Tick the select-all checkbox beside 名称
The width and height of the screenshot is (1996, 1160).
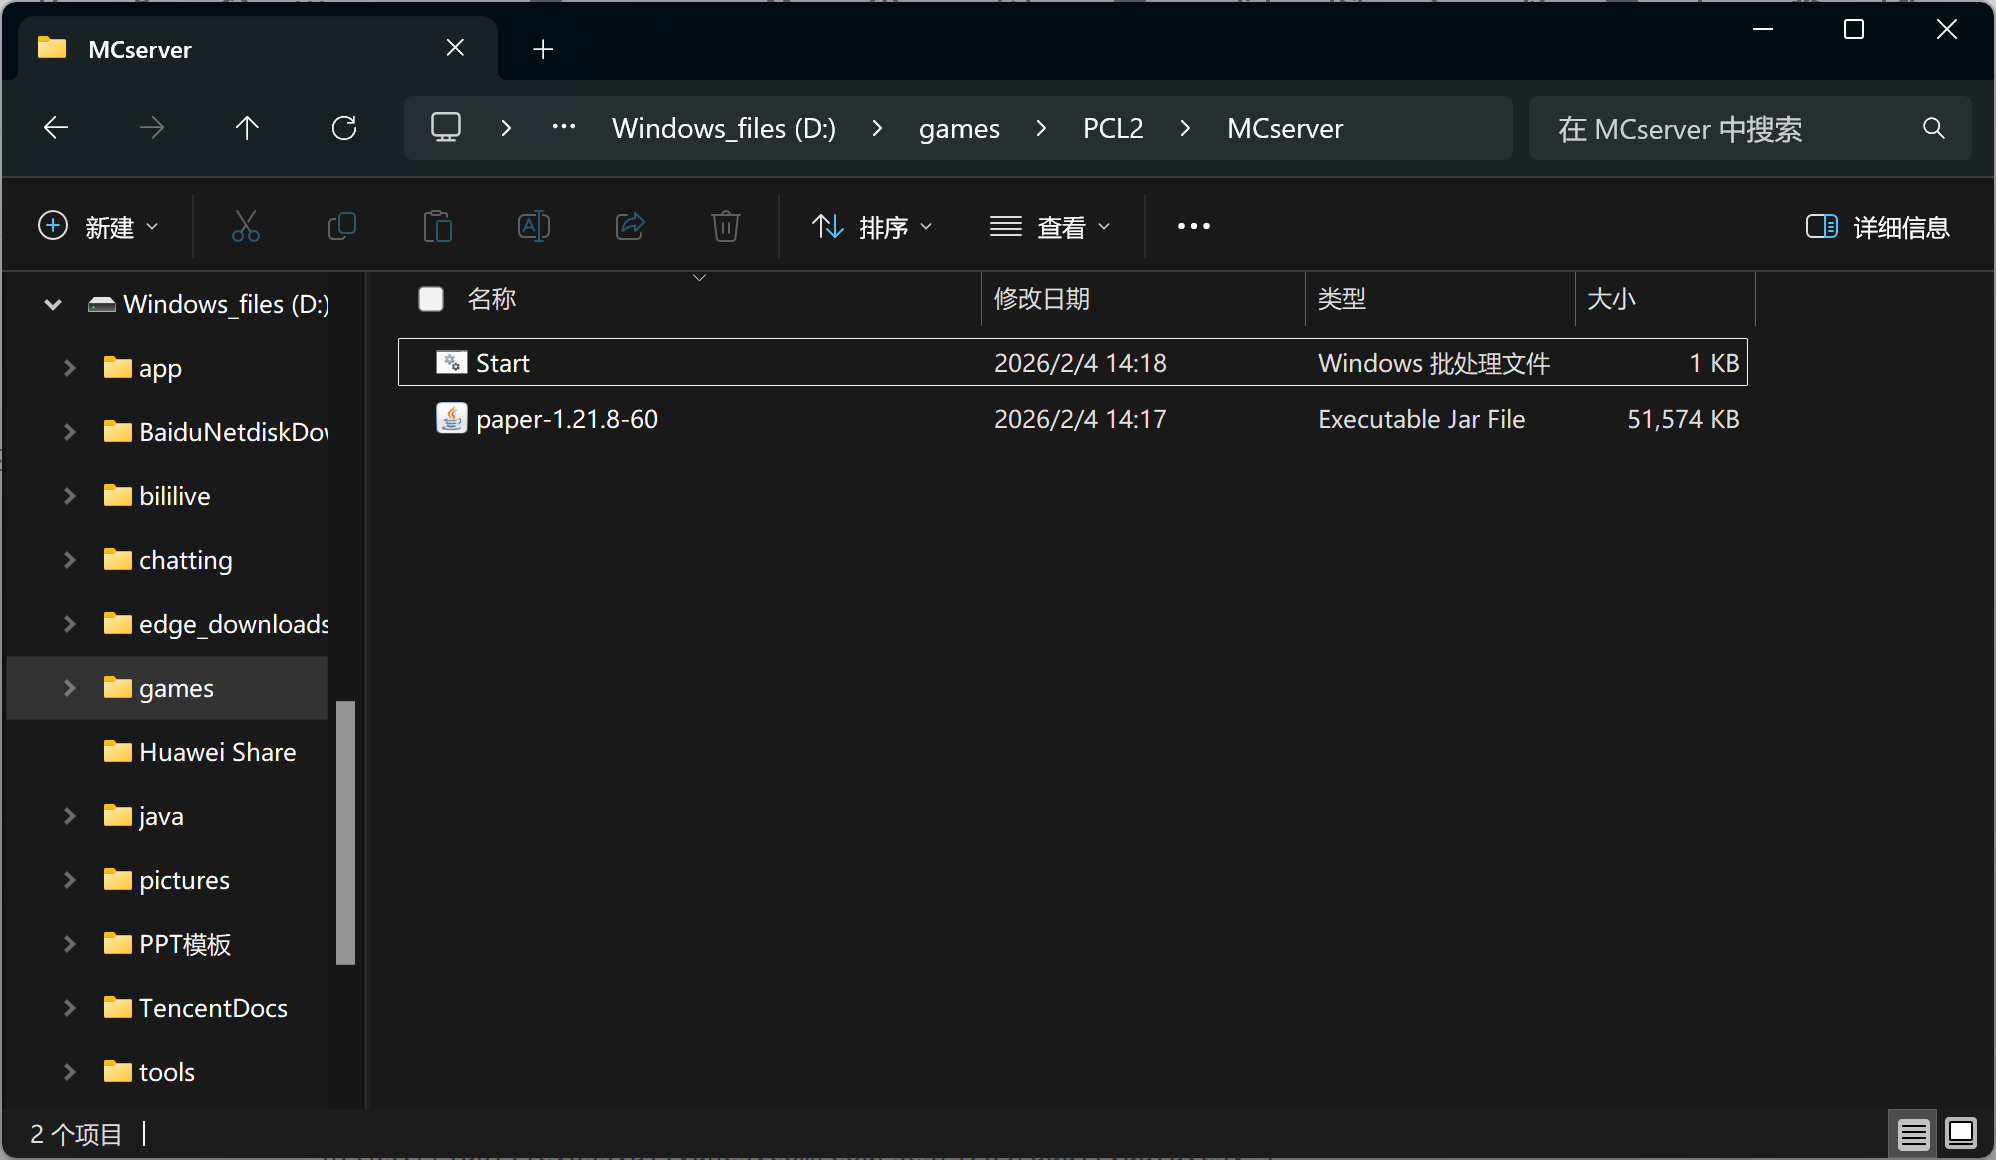click(431, 299)
